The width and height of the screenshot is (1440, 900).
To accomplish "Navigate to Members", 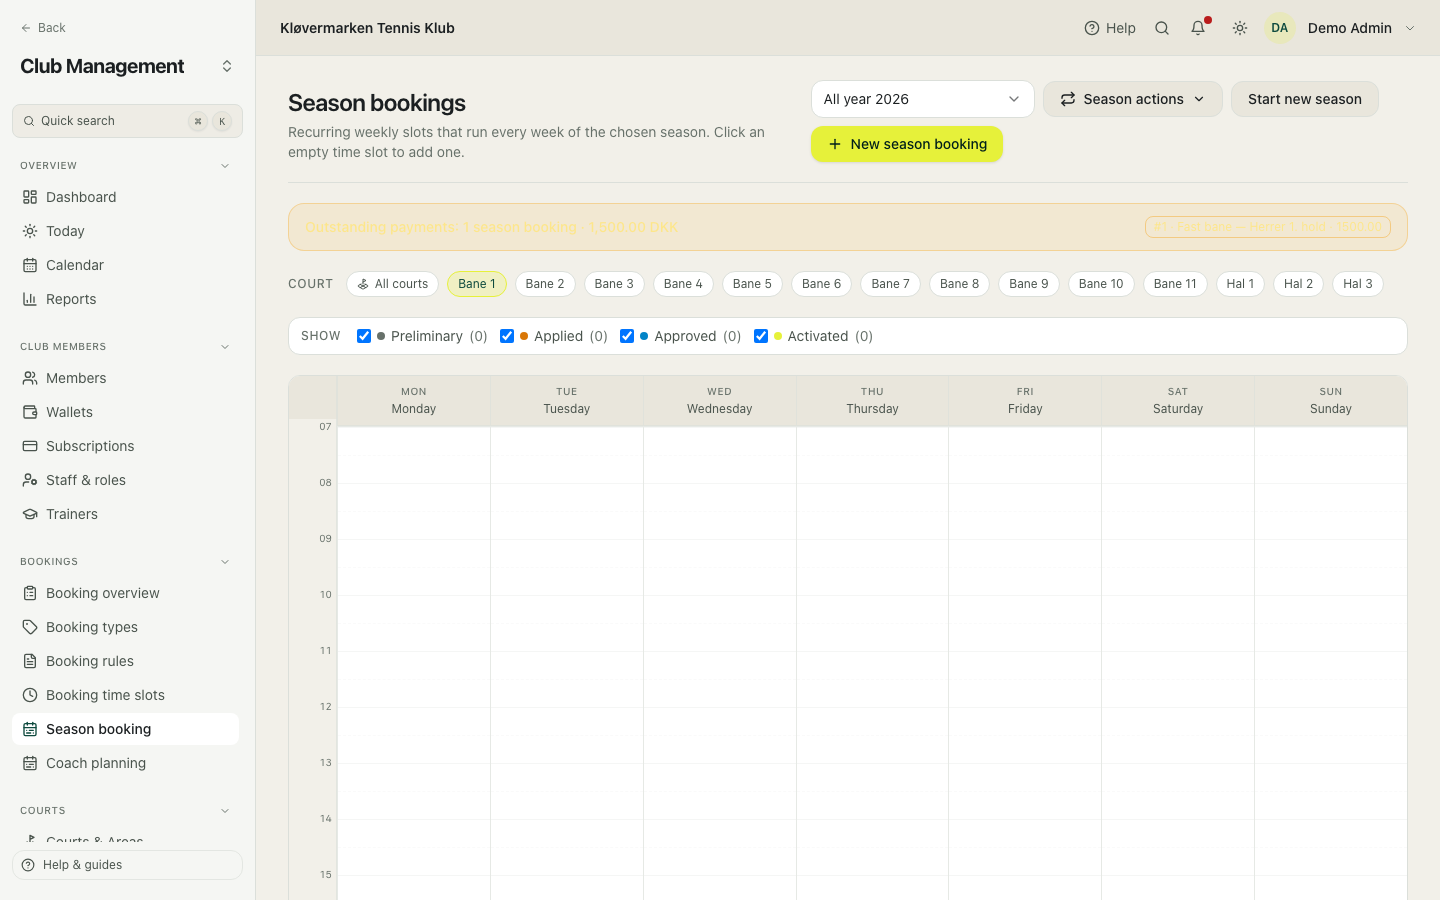I will 126,378.
